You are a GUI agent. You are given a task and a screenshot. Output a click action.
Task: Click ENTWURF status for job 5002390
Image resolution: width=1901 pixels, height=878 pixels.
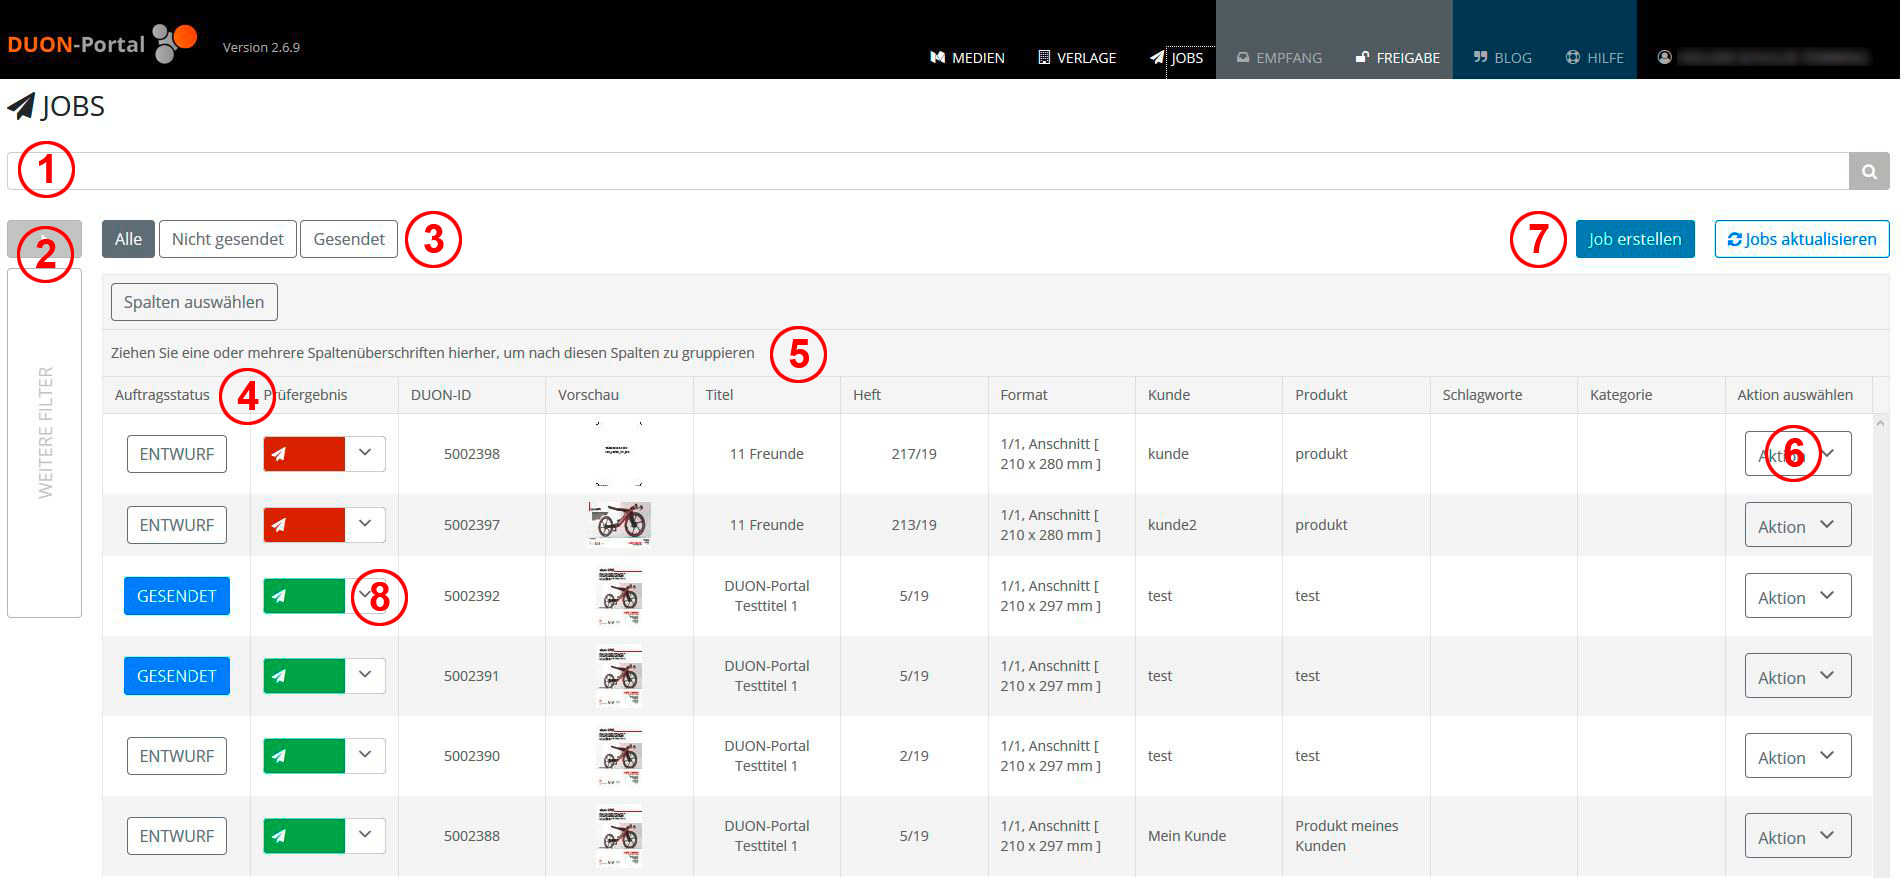(x=177, y=756)
